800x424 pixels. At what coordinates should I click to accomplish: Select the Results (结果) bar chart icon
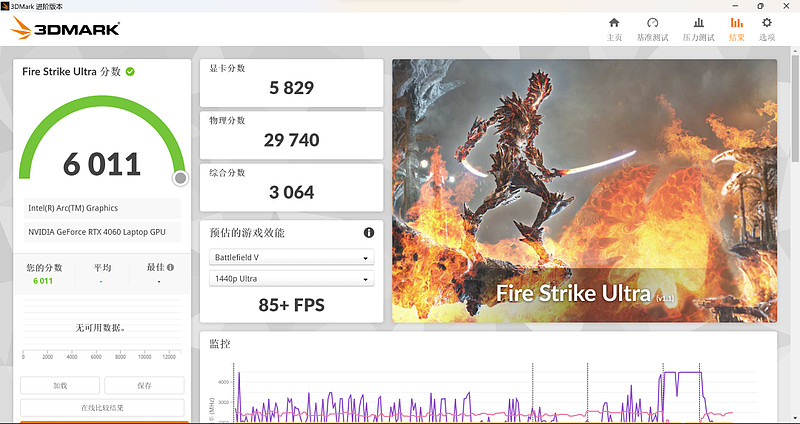pyautogui.click(x=737, y=23)
